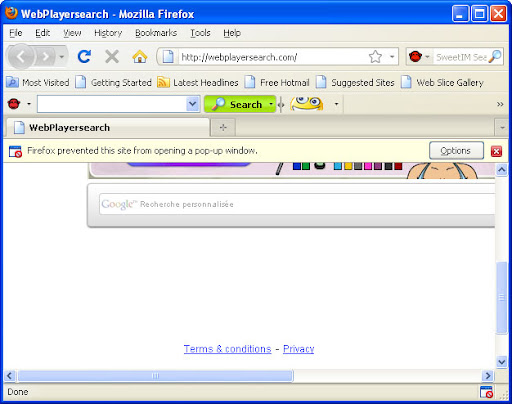The height and width of the screenshot is (404, 512).
Task: Open new tab with the plus button
Action: pyautogui.click(x=223, y=127)
